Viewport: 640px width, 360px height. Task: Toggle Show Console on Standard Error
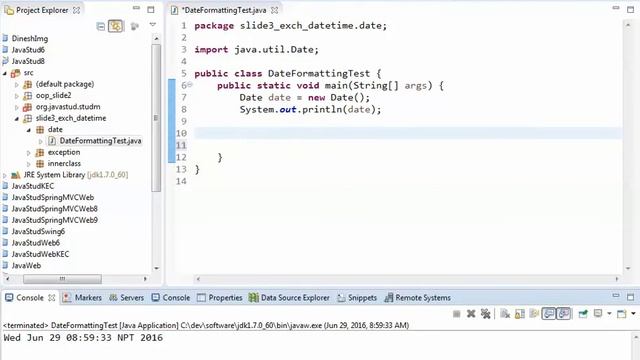tap(564, 314)
